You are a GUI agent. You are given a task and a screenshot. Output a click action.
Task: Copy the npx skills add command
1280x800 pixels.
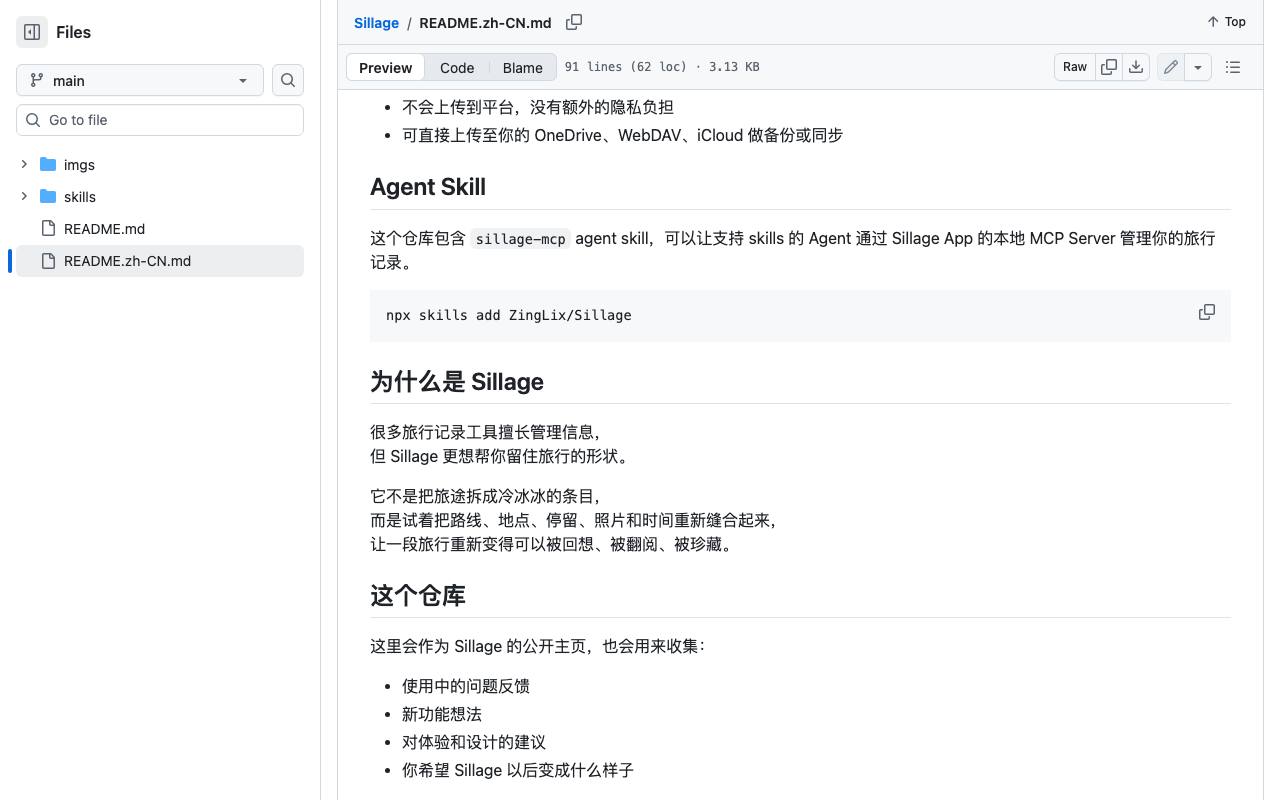1207,312
